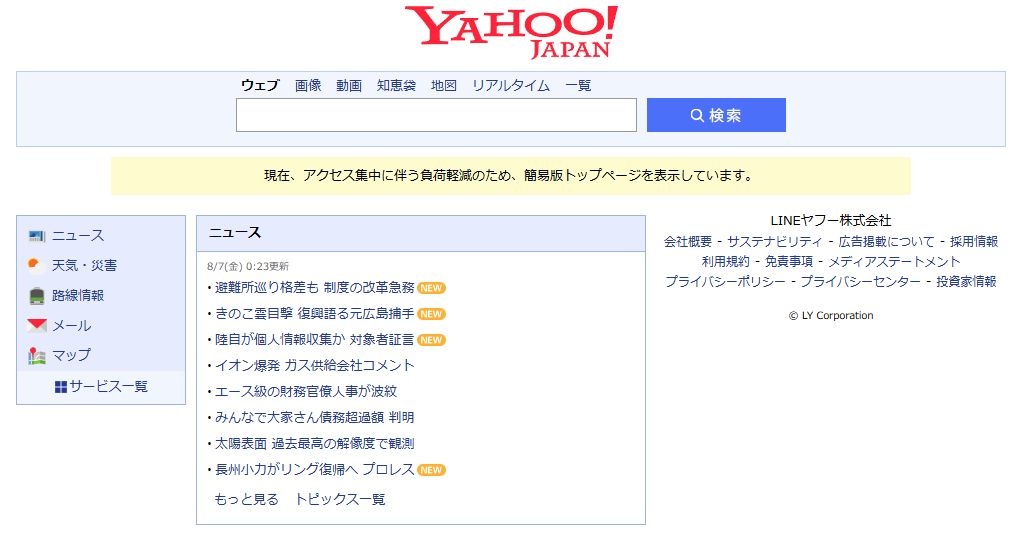Click the © LY Corporation copyright text
1033x536 pixels.
click(x=831, y=315)
